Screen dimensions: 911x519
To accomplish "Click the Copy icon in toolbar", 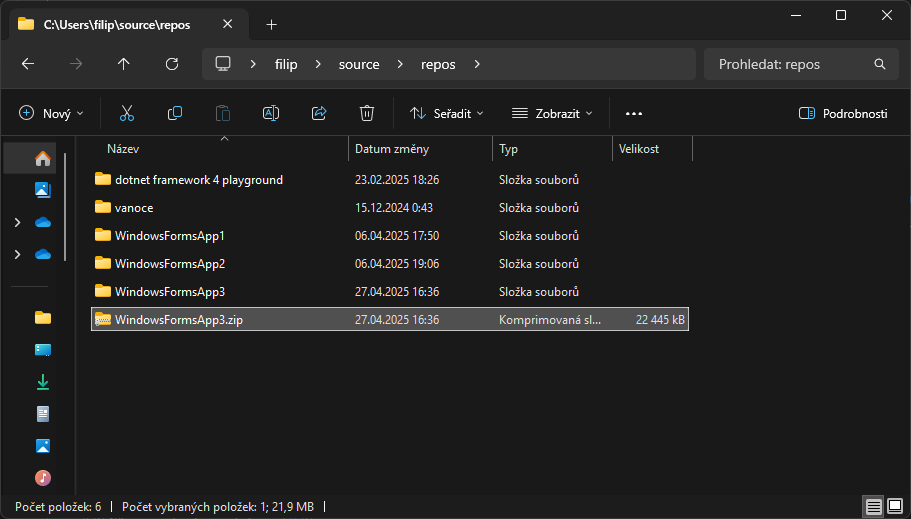I will click(x=175, y=113).
